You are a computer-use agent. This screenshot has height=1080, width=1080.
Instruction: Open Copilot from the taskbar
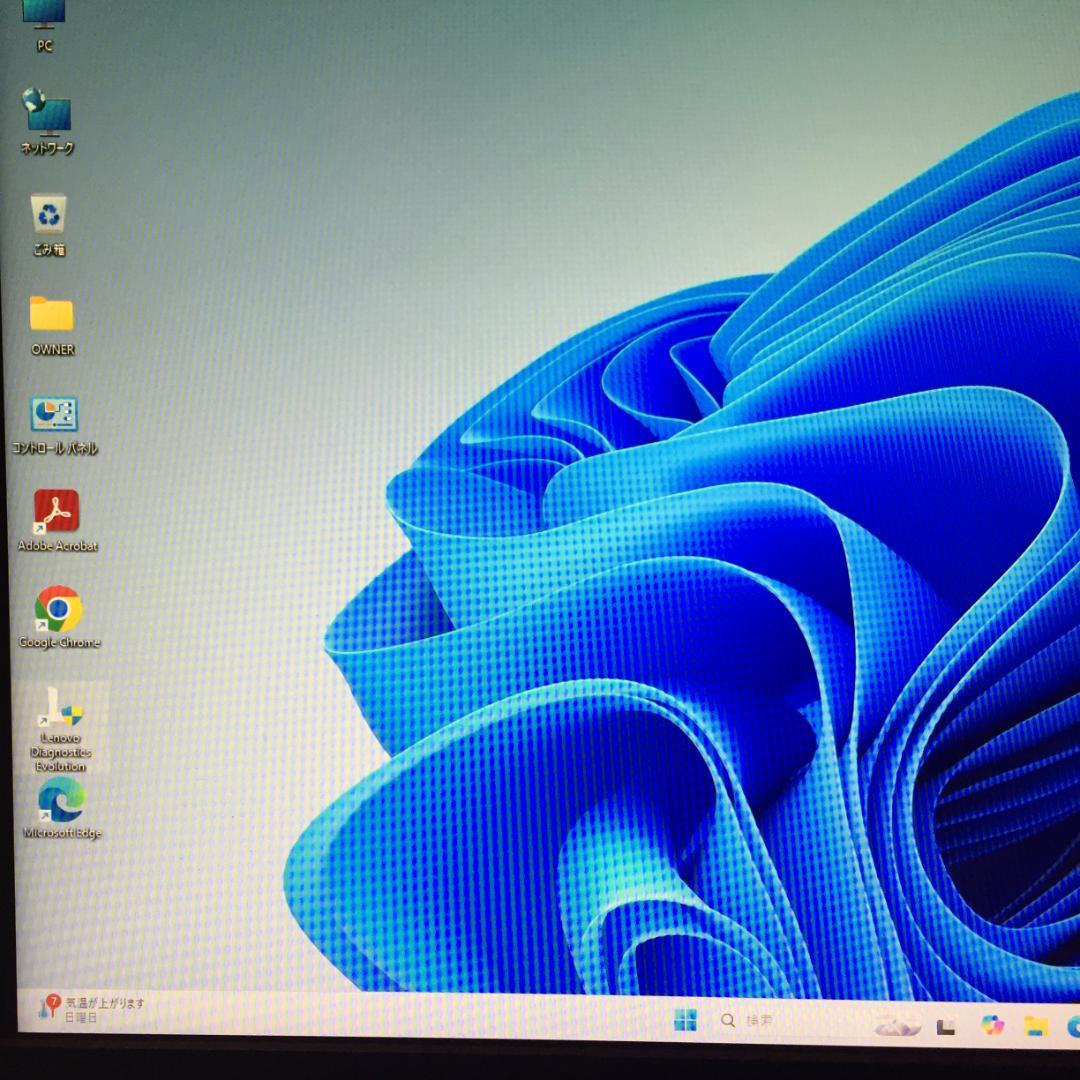(991, 1025)
